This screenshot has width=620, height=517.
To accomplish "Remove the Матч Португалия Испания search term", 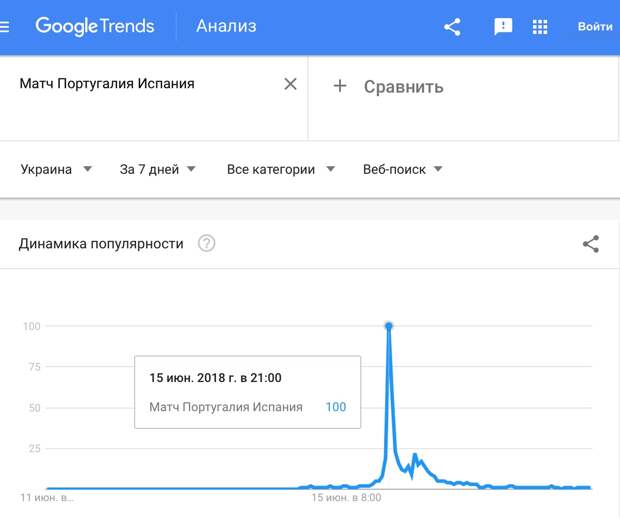I will tap(290, 84).
